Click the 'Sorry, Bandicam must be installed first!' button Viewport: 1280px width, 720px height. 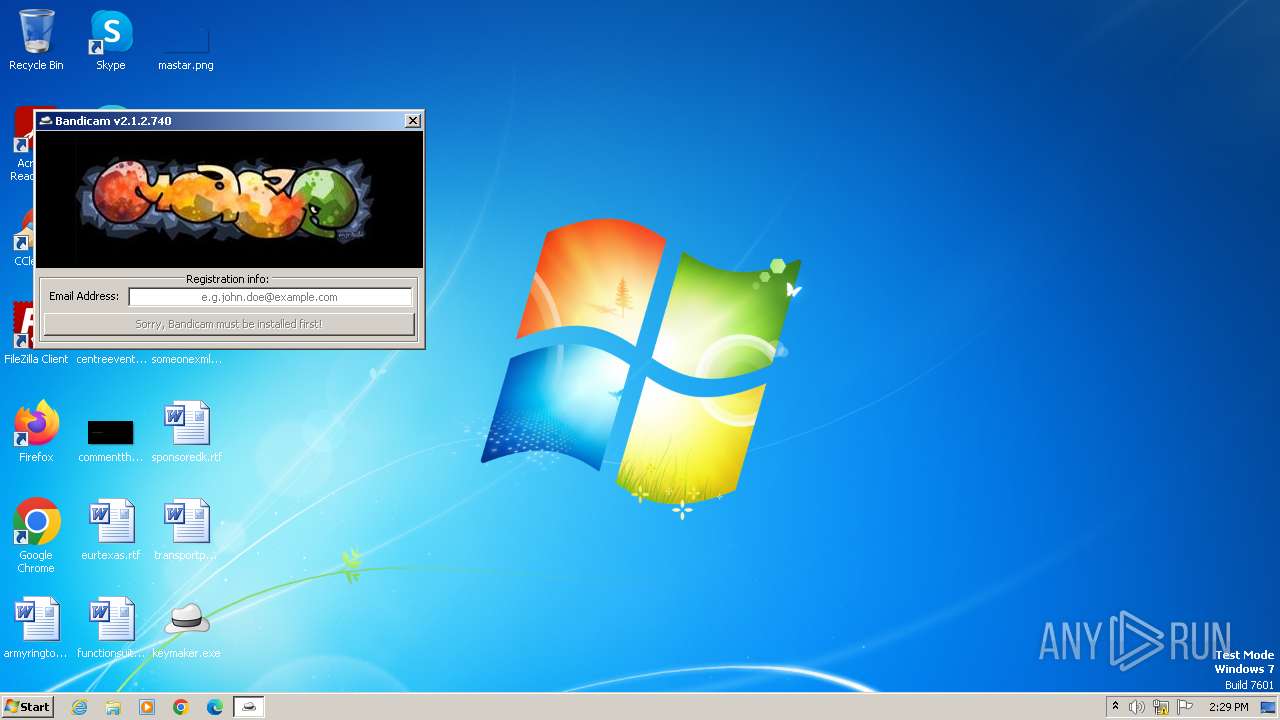click(229, 324)
